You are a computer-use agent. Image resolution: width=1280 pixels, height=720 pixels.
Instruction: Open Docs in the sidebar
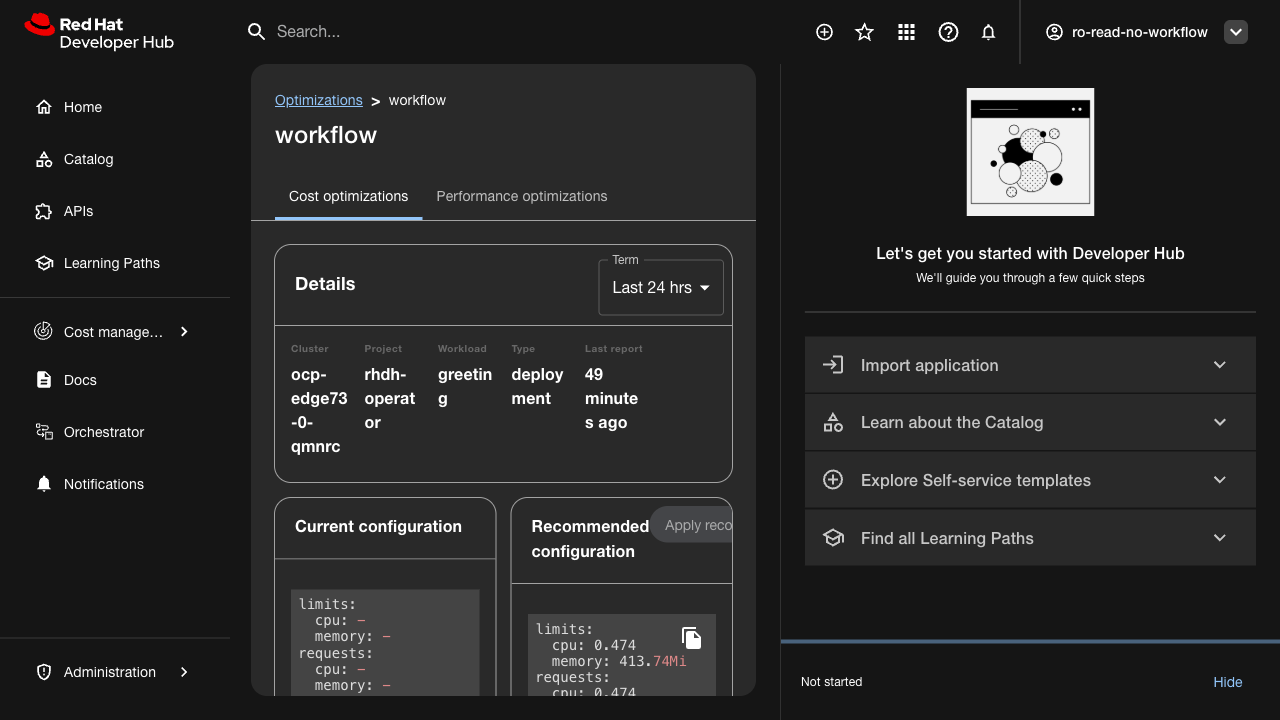(x=80, y=380)
